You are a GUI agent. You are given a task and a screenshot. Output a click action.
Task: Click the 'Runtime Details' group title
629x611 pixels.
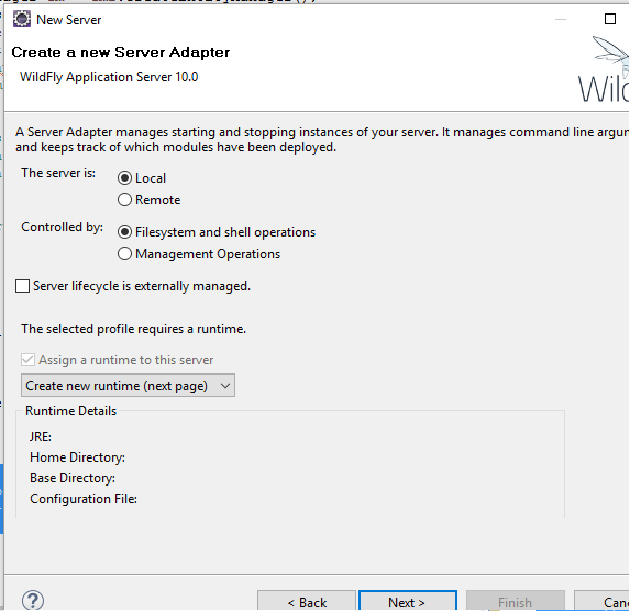71,411
